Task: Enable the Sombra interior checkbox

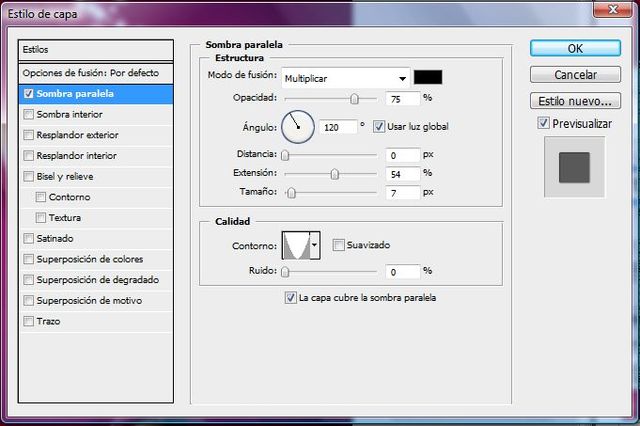Action: point(28,114)
